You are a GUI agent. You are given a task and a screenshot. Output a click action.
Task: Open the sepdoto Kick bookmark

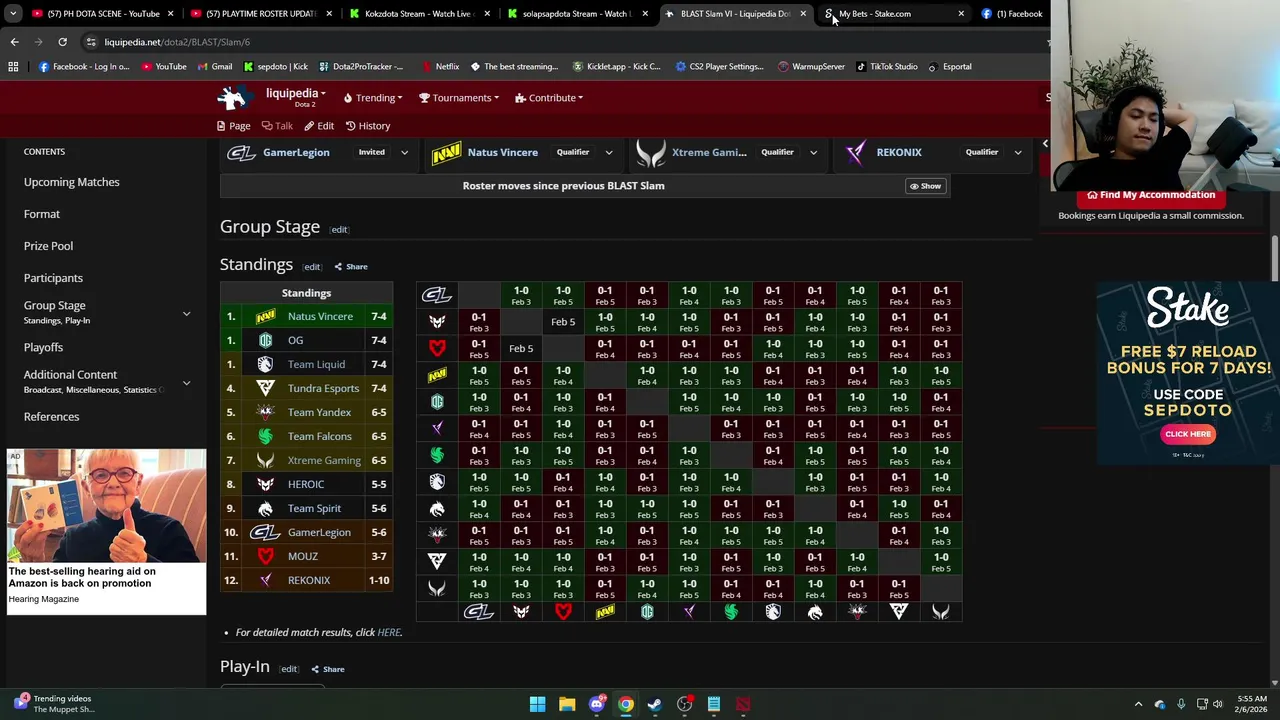coord(276,67)
